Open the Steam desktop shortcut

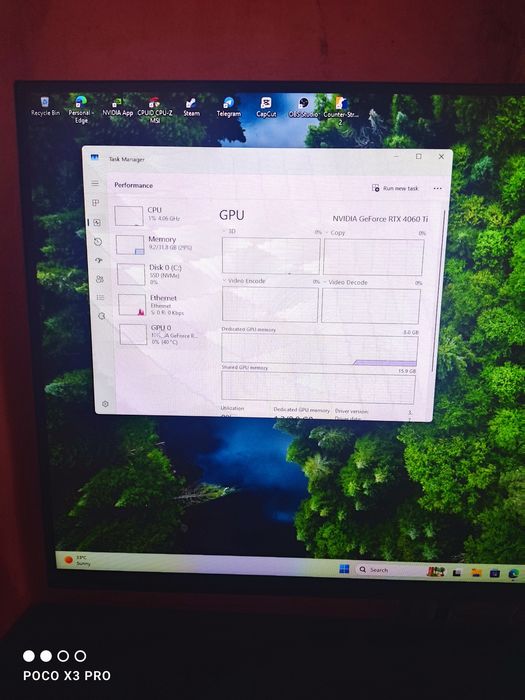click(191, 108)
